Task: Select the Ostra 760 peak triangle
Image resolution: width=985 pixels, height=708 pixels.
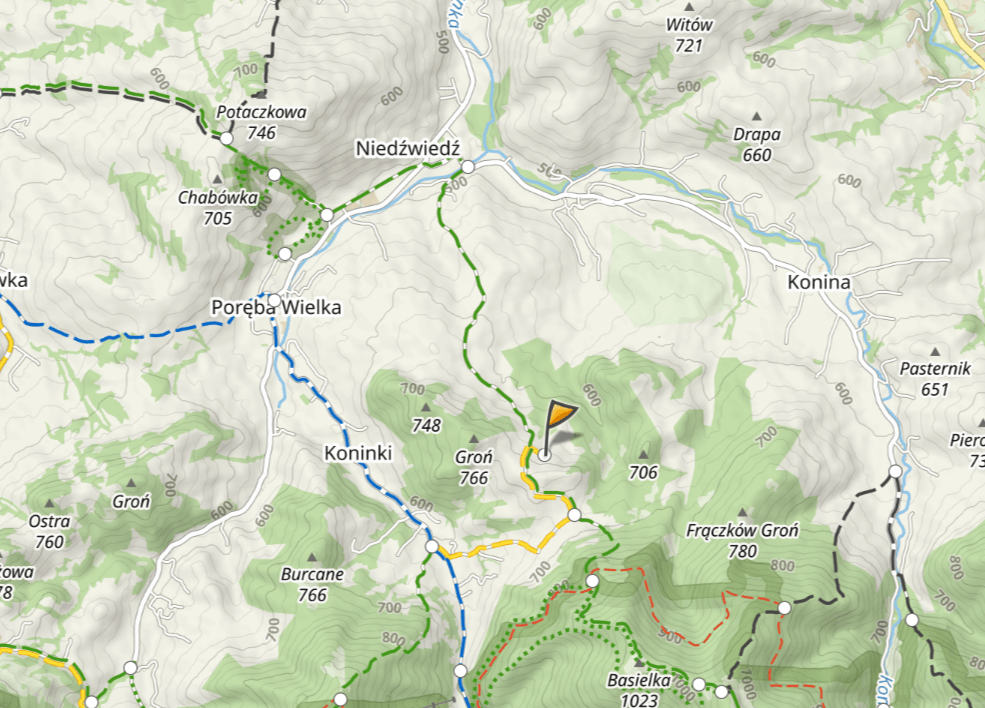Action: (50, 504)
